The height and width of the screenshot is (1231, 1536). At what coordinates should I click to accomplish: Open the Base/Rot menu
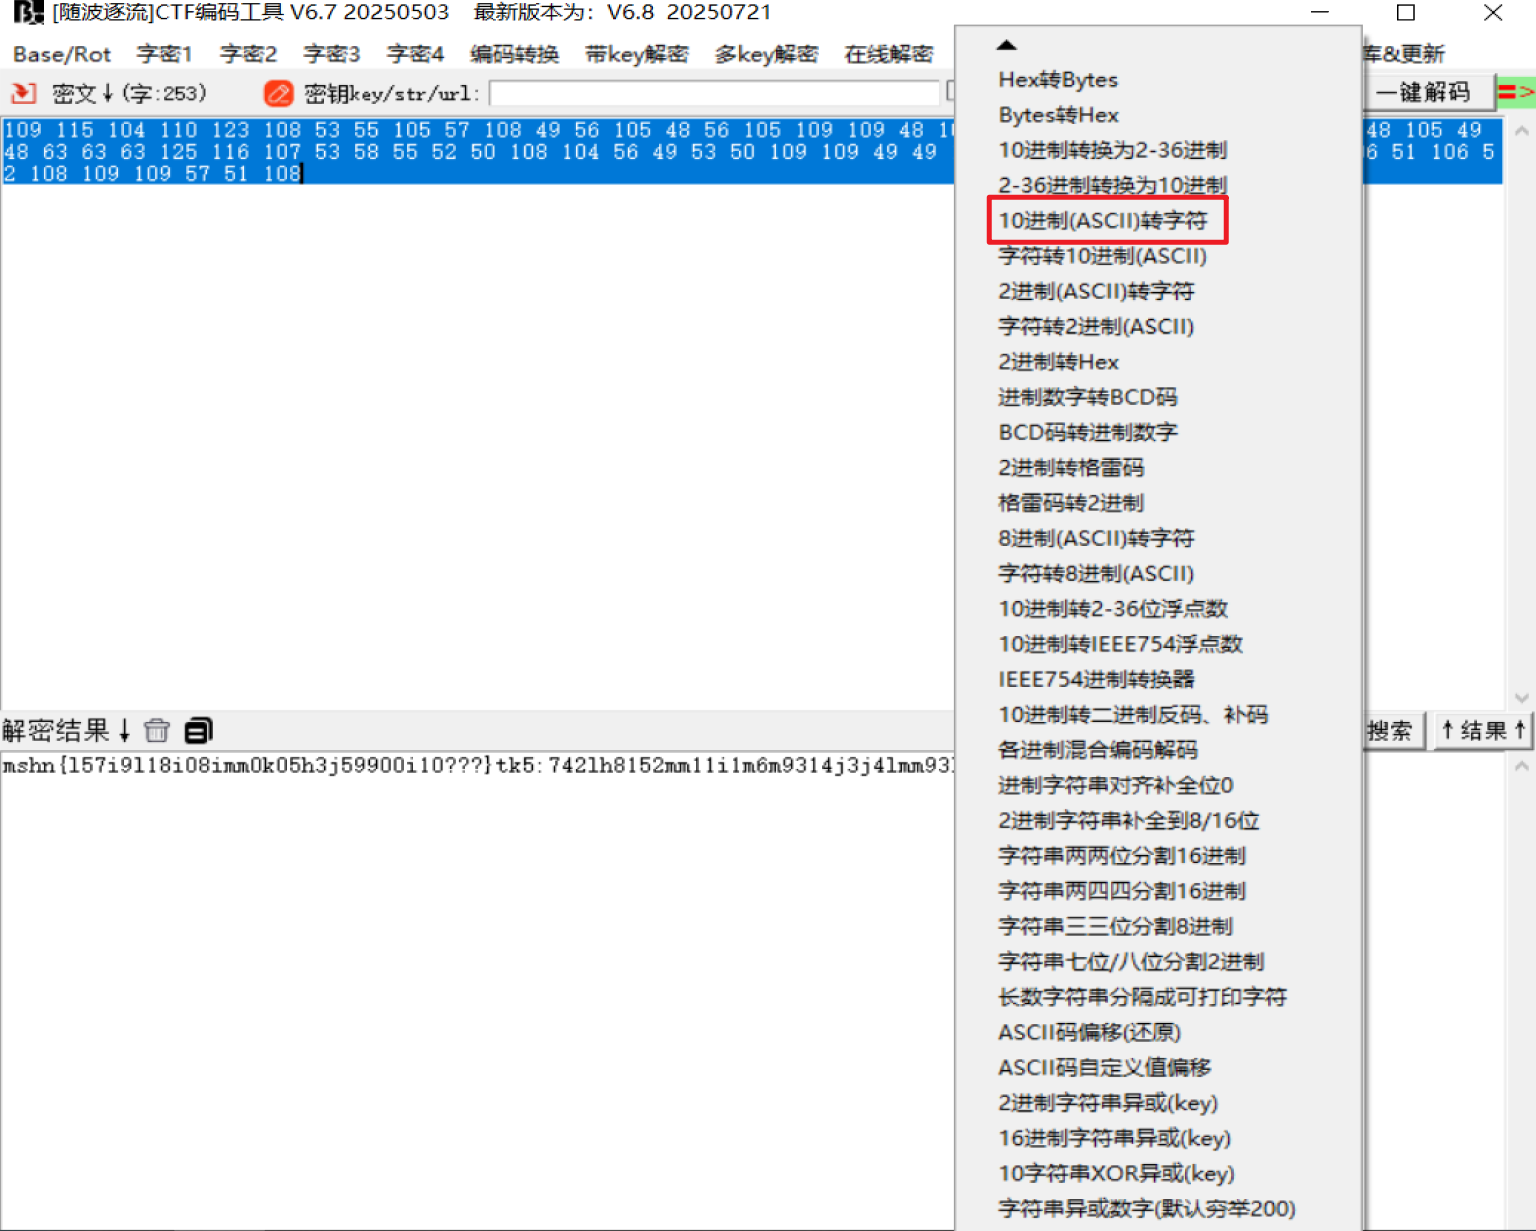[62, 54]
